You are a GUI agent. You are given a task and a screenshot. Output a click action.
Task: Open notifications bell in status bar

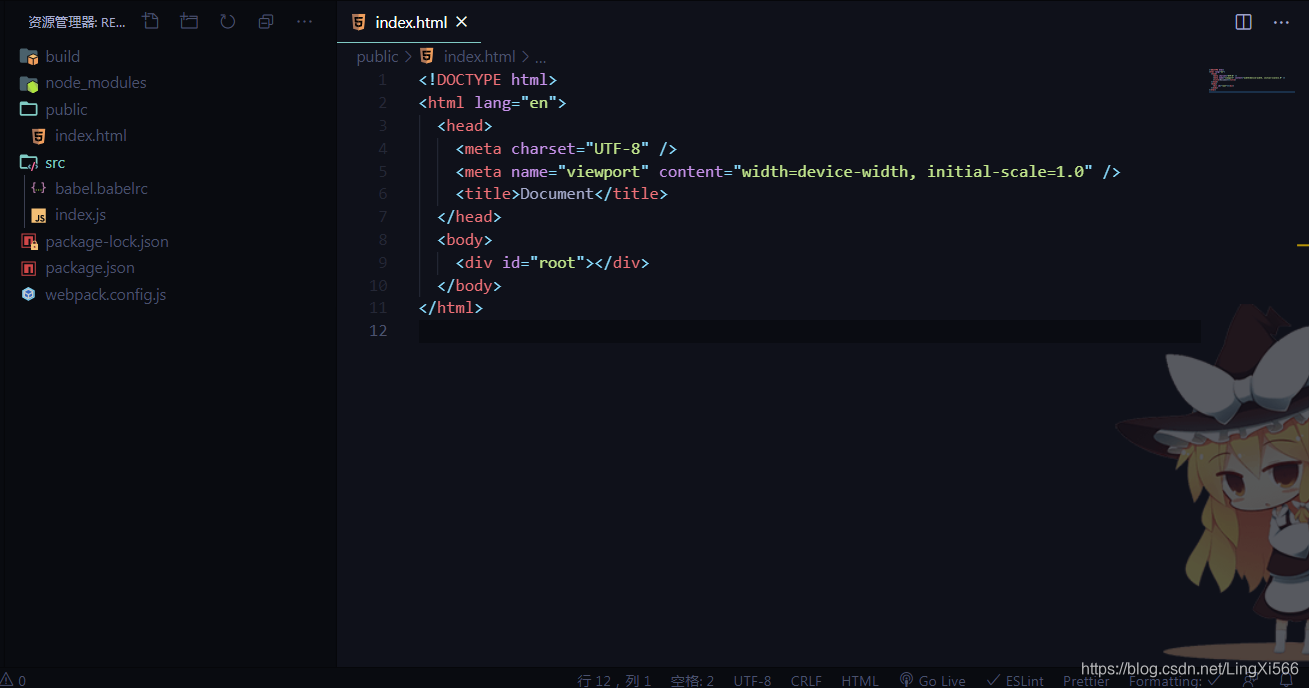(x=1287, y=681)
